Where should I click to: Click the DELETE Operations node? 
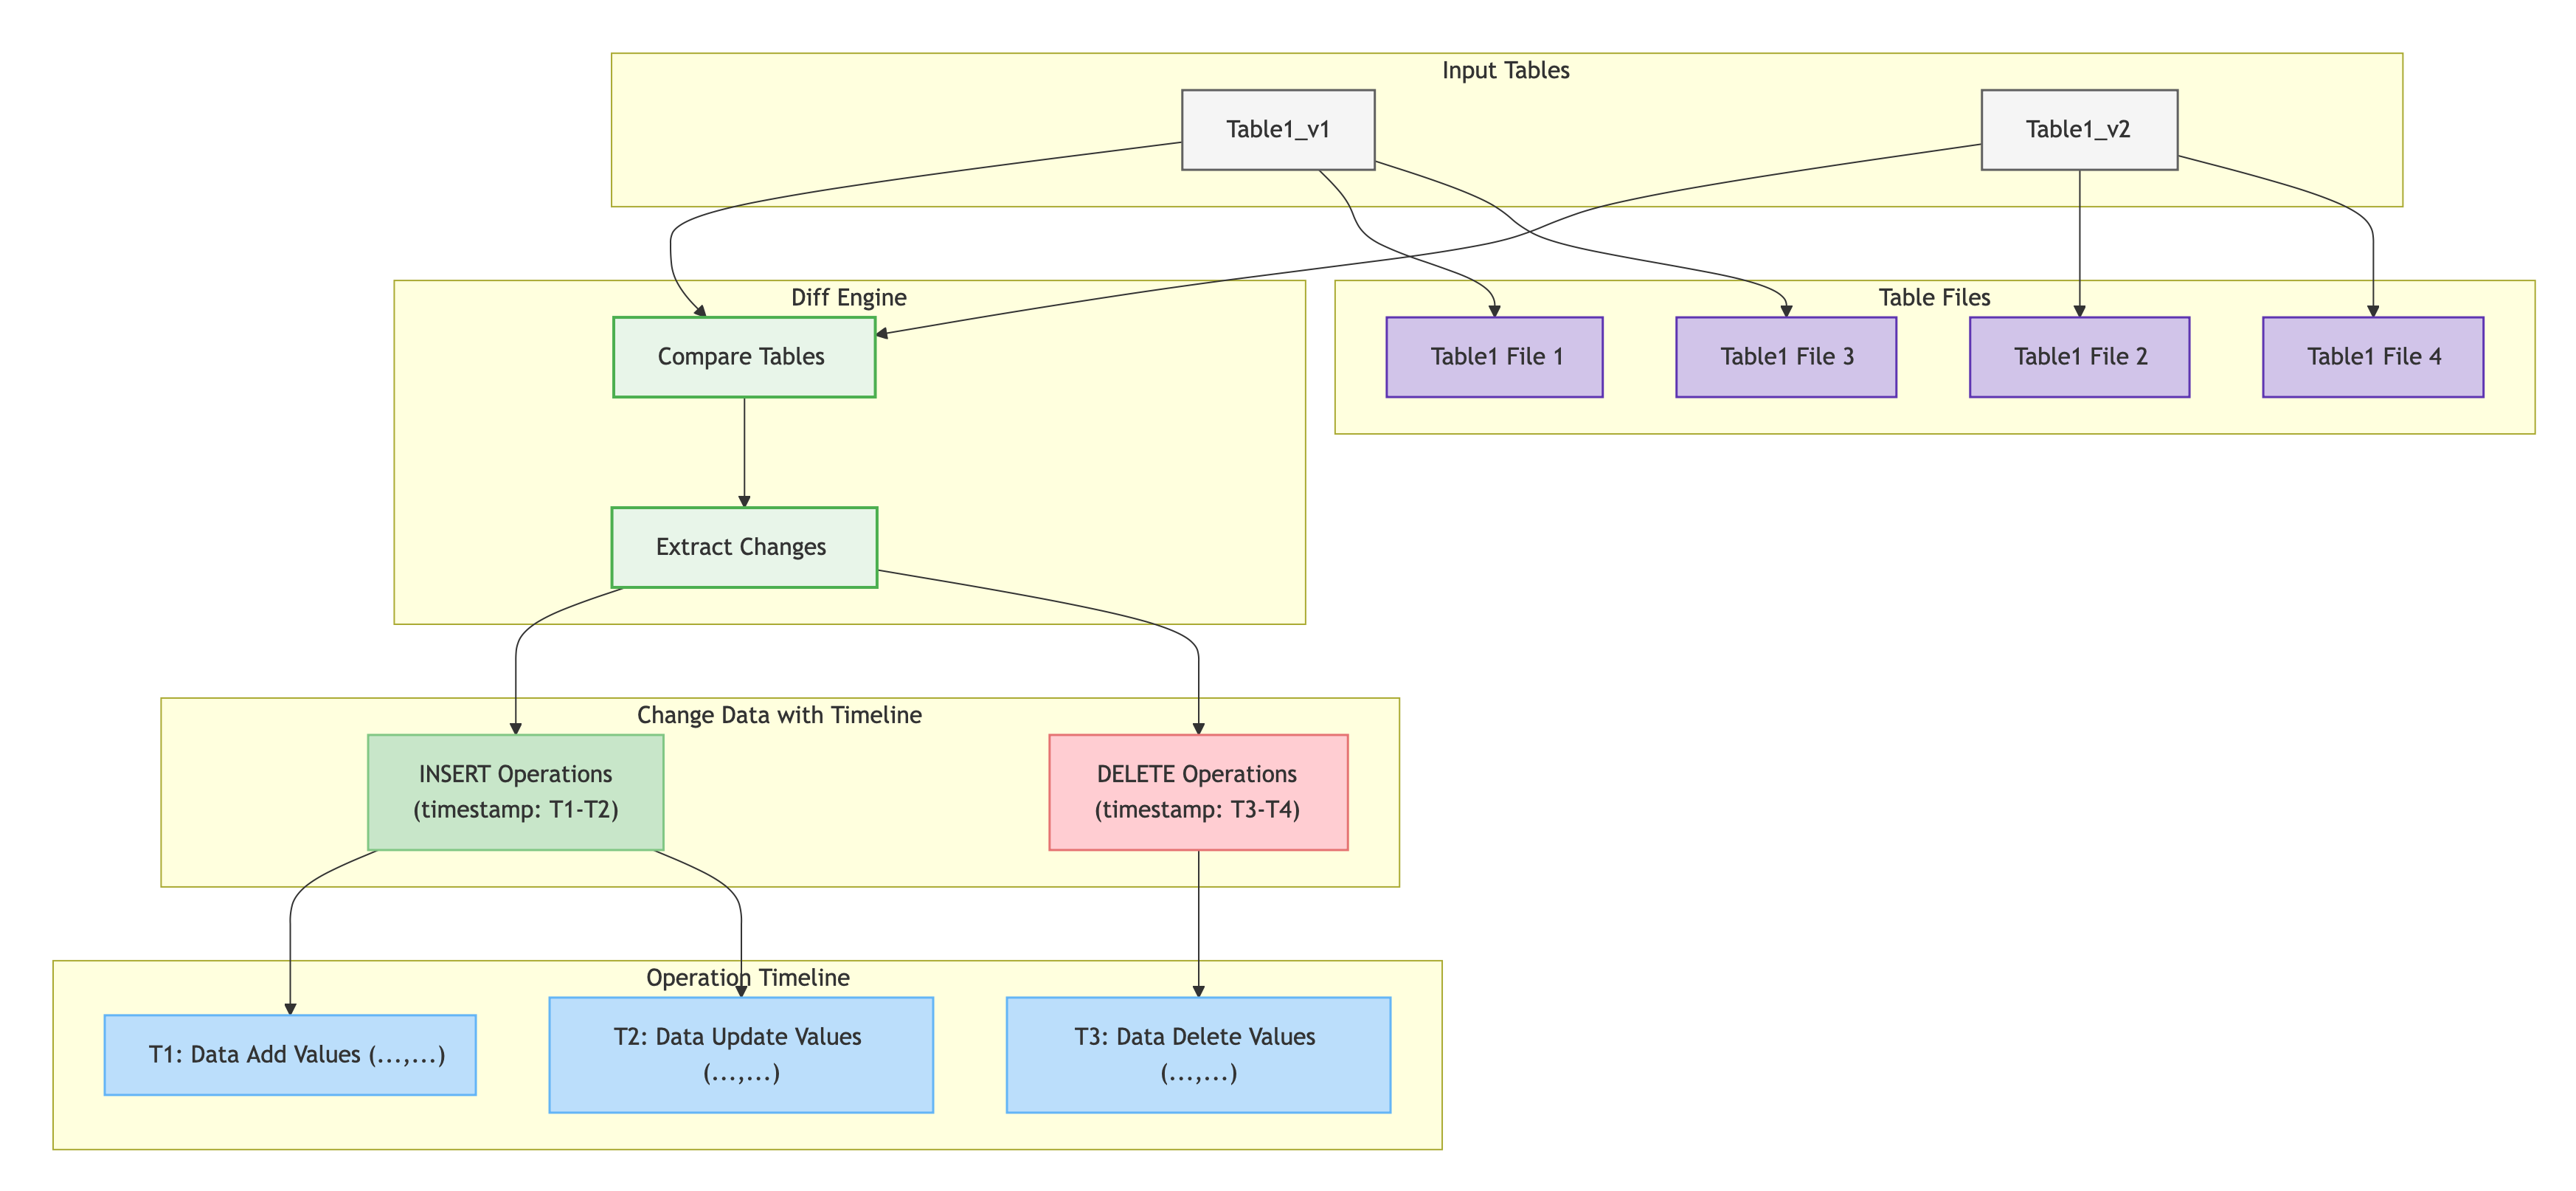[x=1198, y=792]
